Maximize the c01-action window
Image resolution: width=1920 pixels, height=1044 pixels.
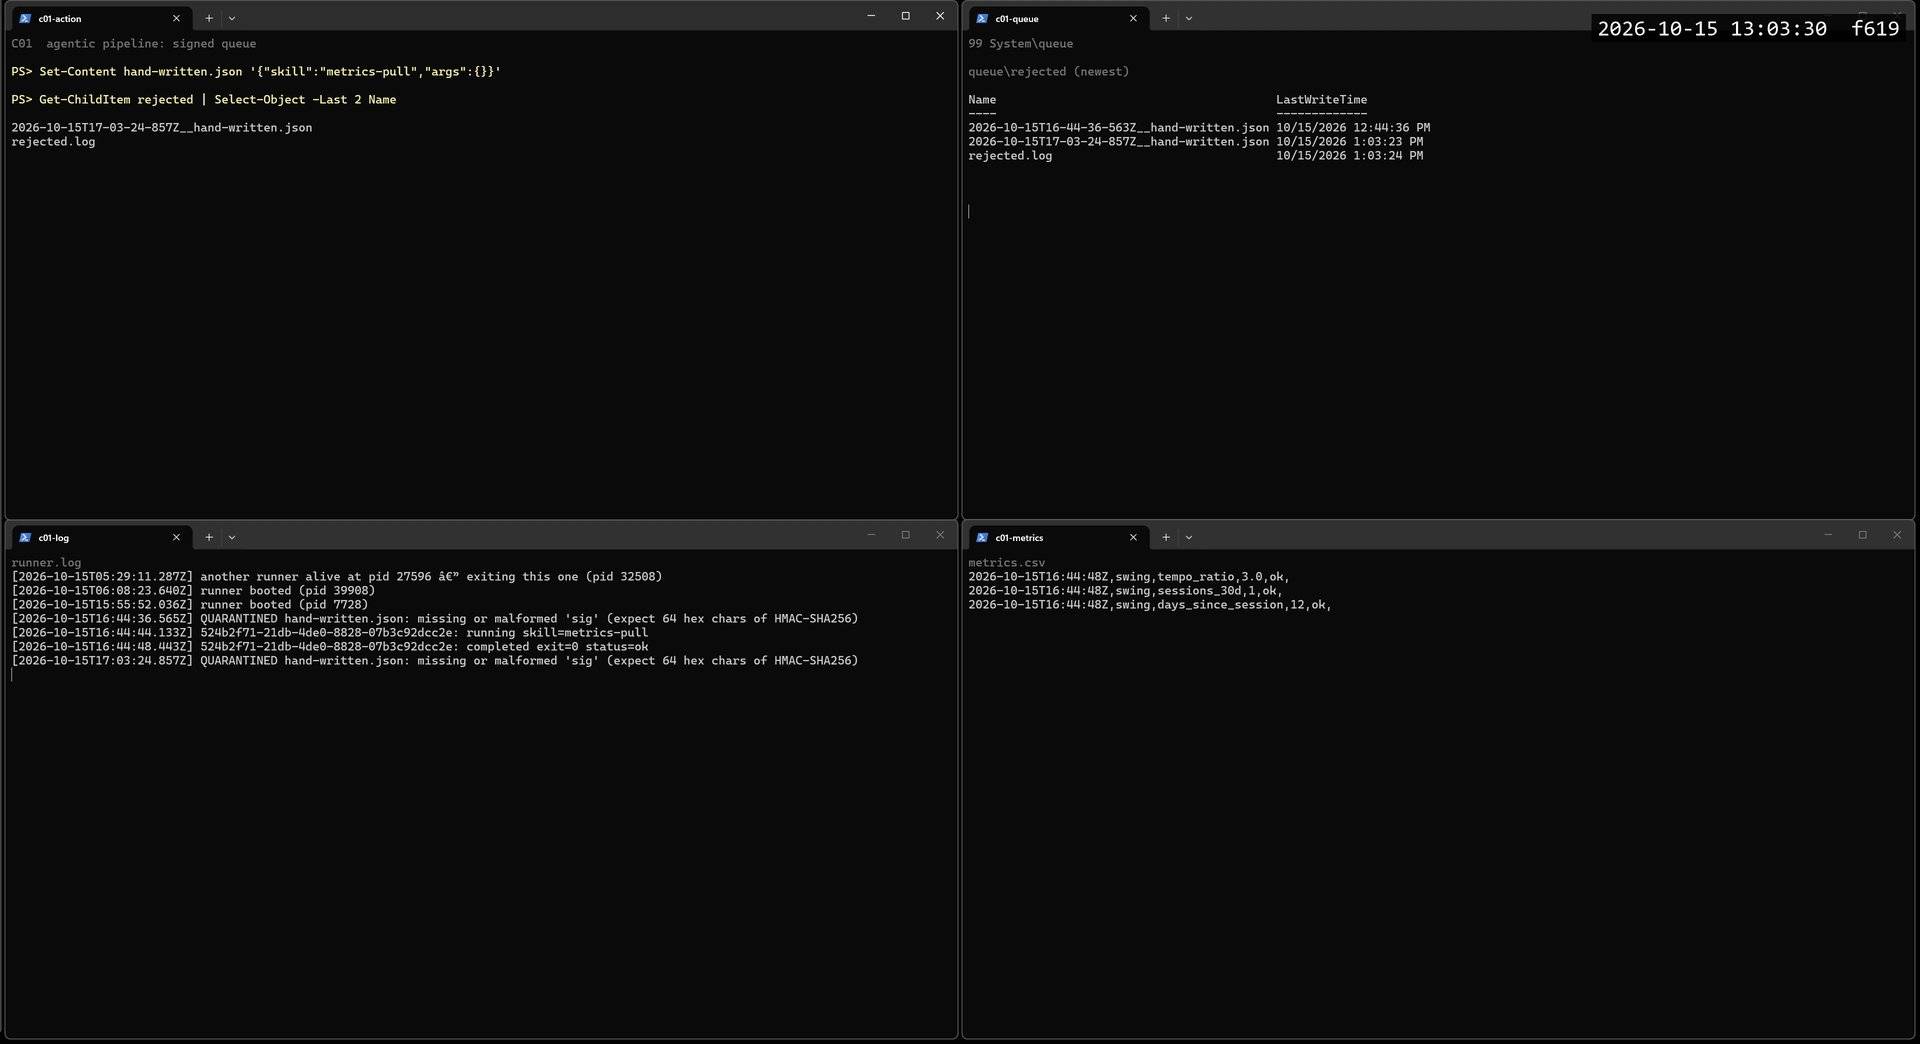tap(906, 16)
